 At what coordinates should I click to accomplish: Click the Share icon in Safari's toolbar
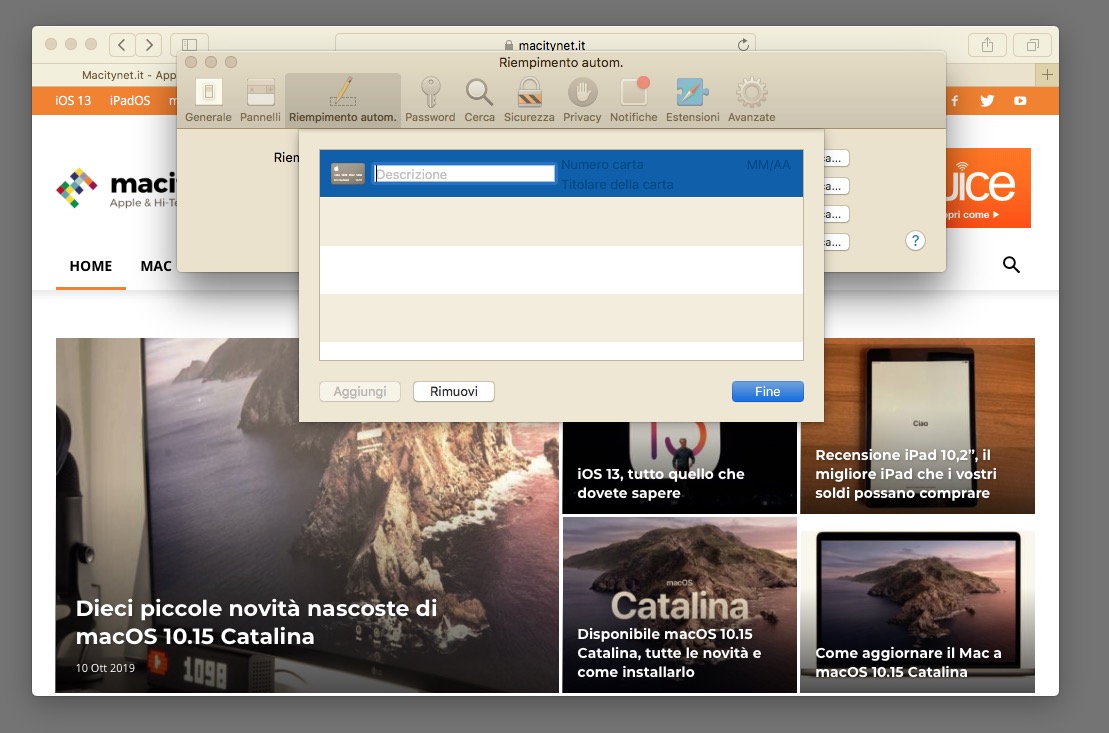988,44
